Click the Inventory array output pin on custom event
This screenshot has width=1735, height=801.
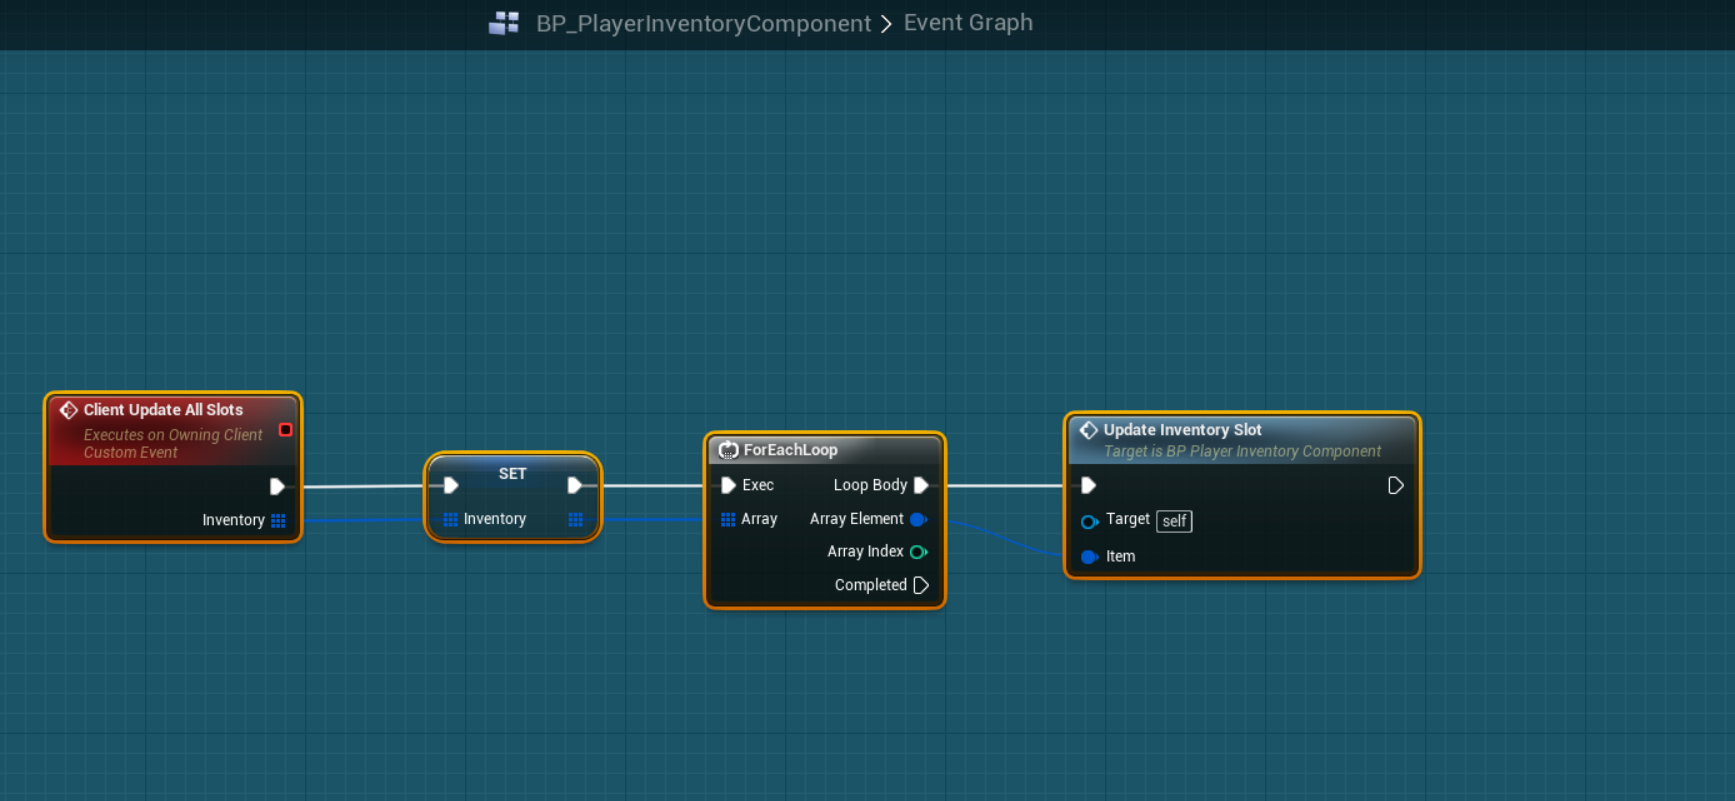point(278,520)
